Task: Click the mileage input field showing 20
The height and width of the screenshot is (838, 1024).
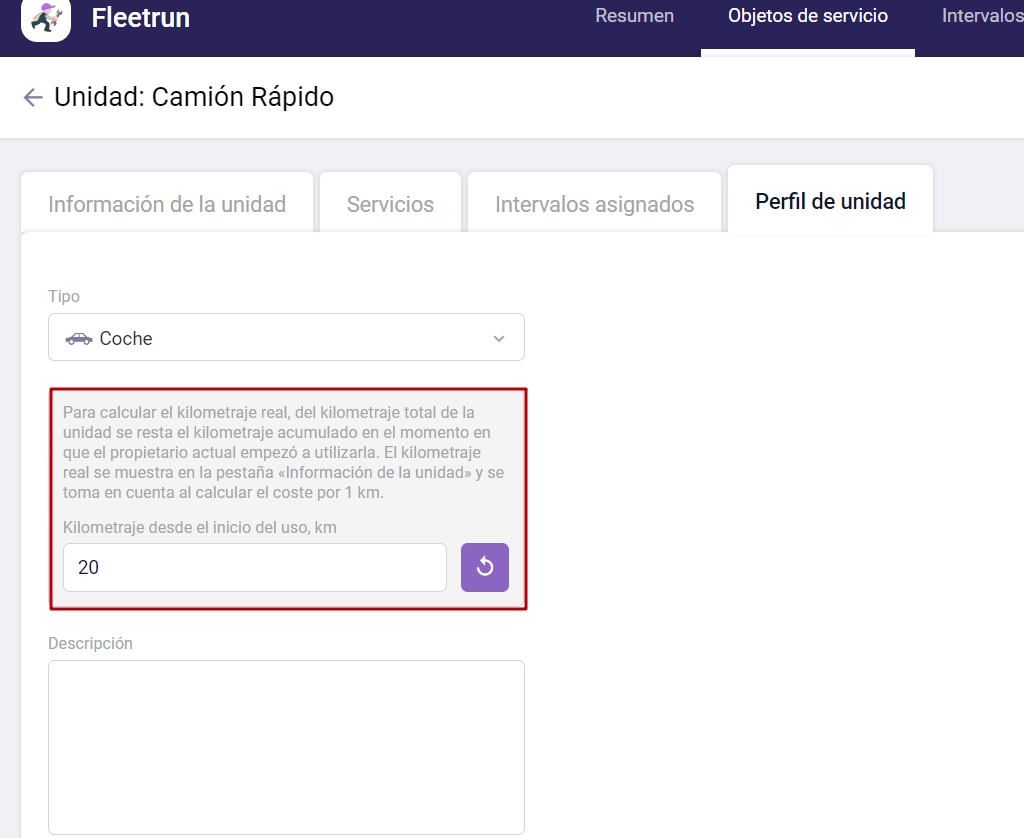Action: [255, 567]
